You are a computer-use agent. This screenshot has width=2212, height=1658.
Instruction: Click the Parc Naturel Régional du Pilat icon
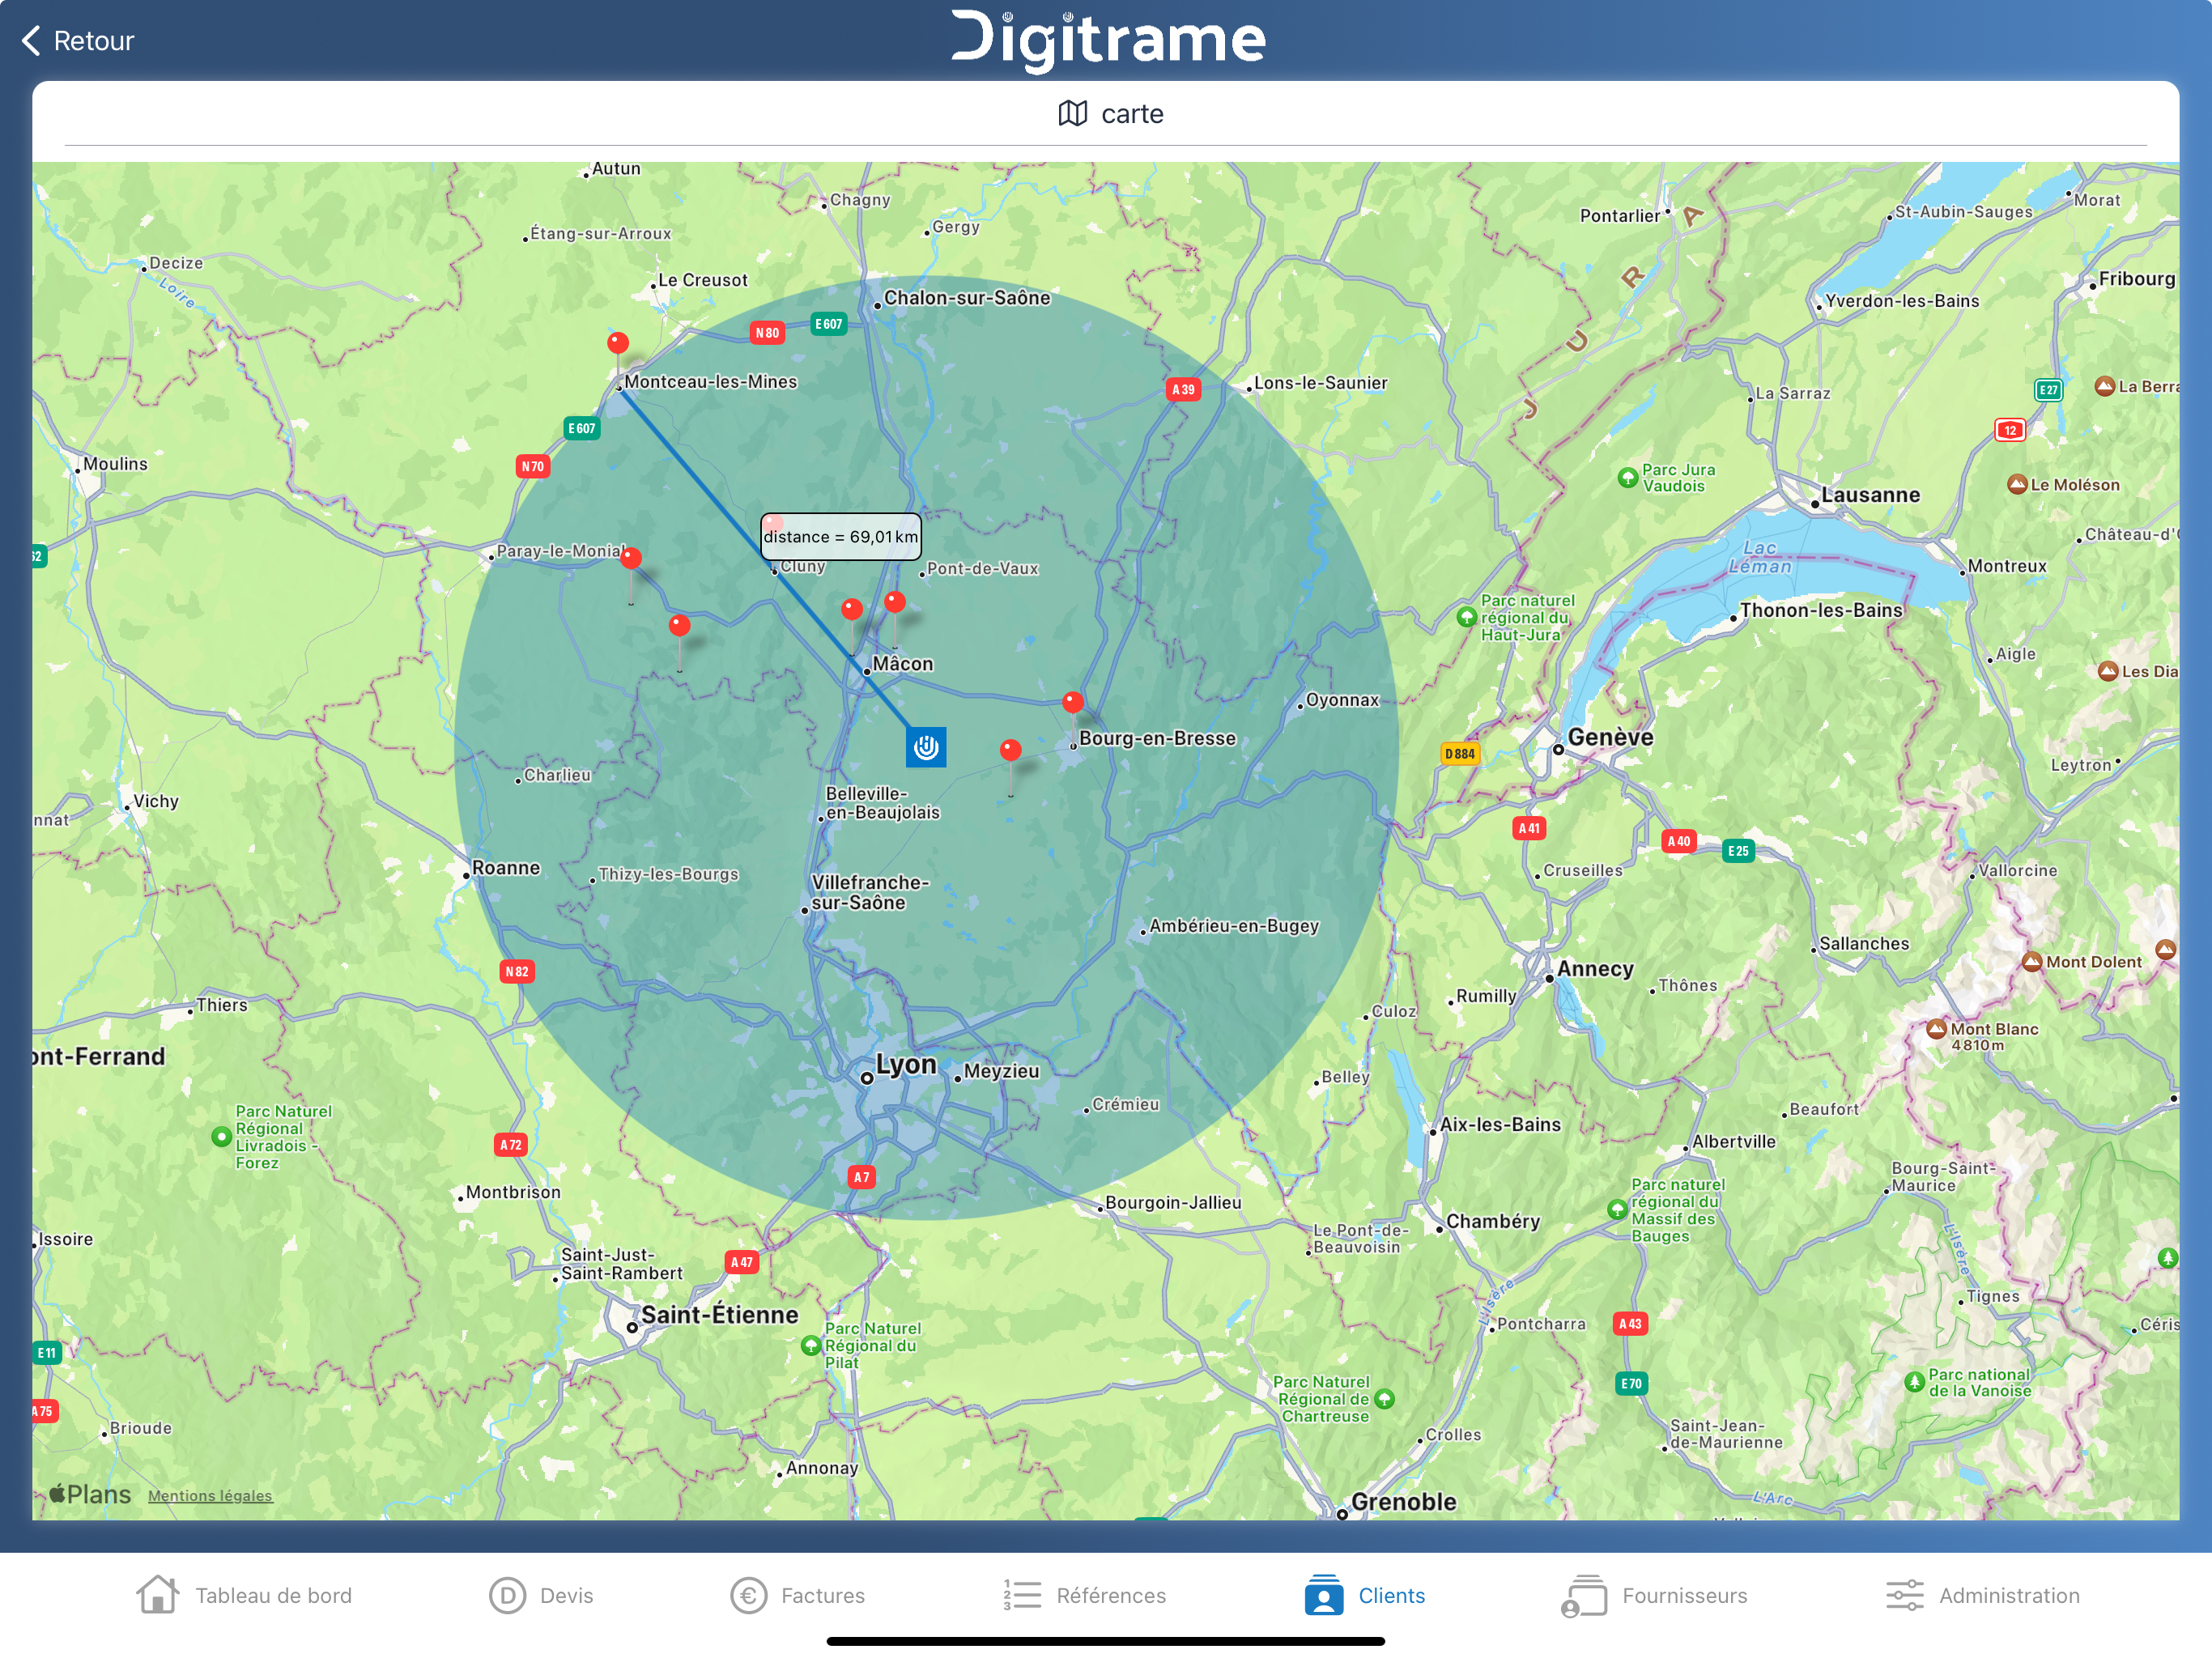click(x=812, y=1346)
